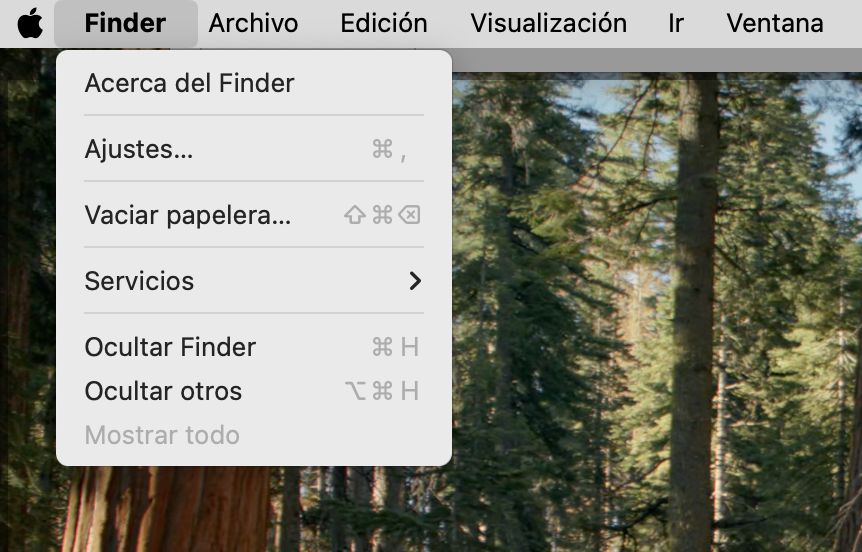The width and height of the screenshot is (862, 552).
Task: Select Vaciar papelera…
Action: (x=254, y=215)
